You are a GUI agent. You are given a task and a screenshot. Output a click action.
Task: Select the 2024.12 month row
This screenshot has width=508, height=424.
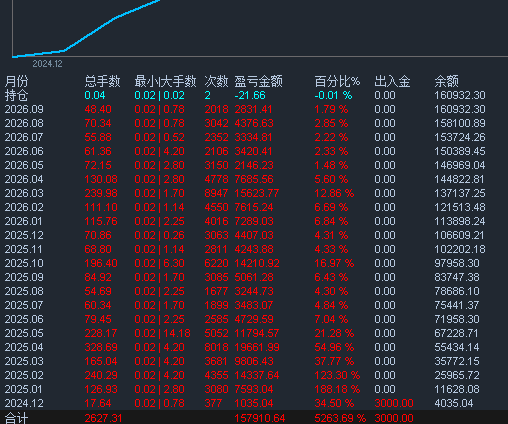tap(24, 404)
